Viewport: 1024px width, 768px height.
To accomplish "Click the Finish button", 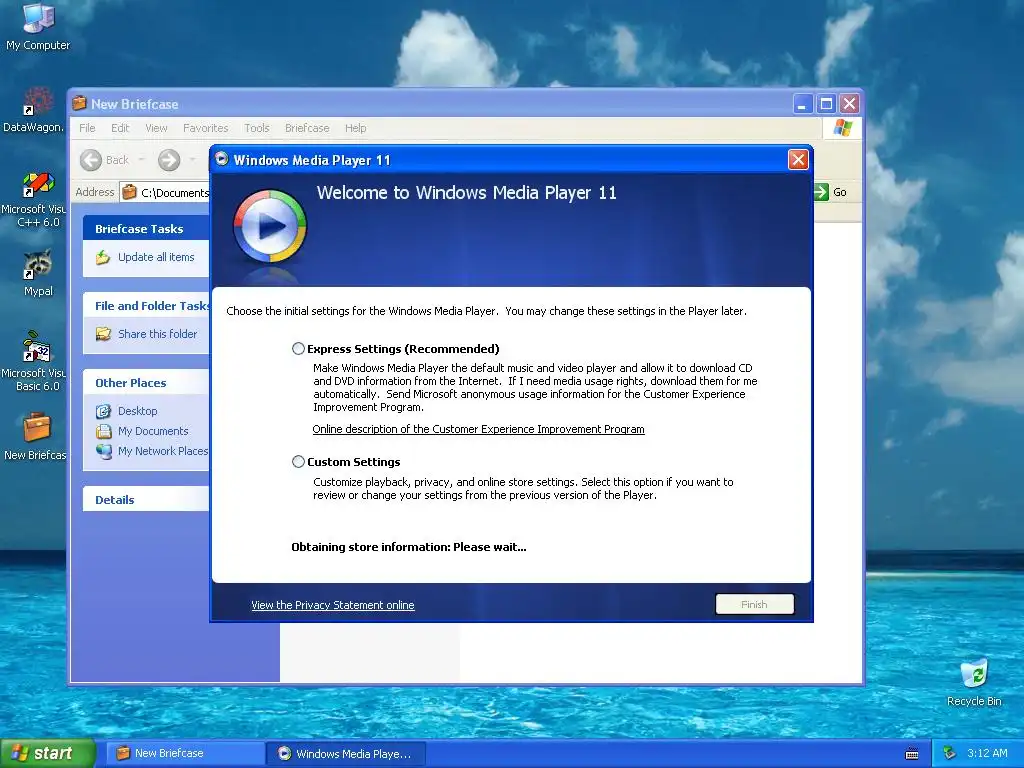I will (754, 605).
